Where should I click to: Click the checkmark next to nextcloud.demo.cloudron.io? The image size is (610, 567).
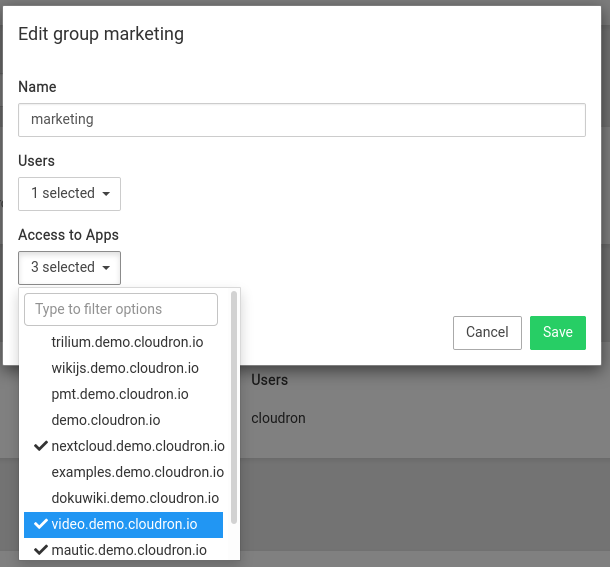tap(41, 446)
